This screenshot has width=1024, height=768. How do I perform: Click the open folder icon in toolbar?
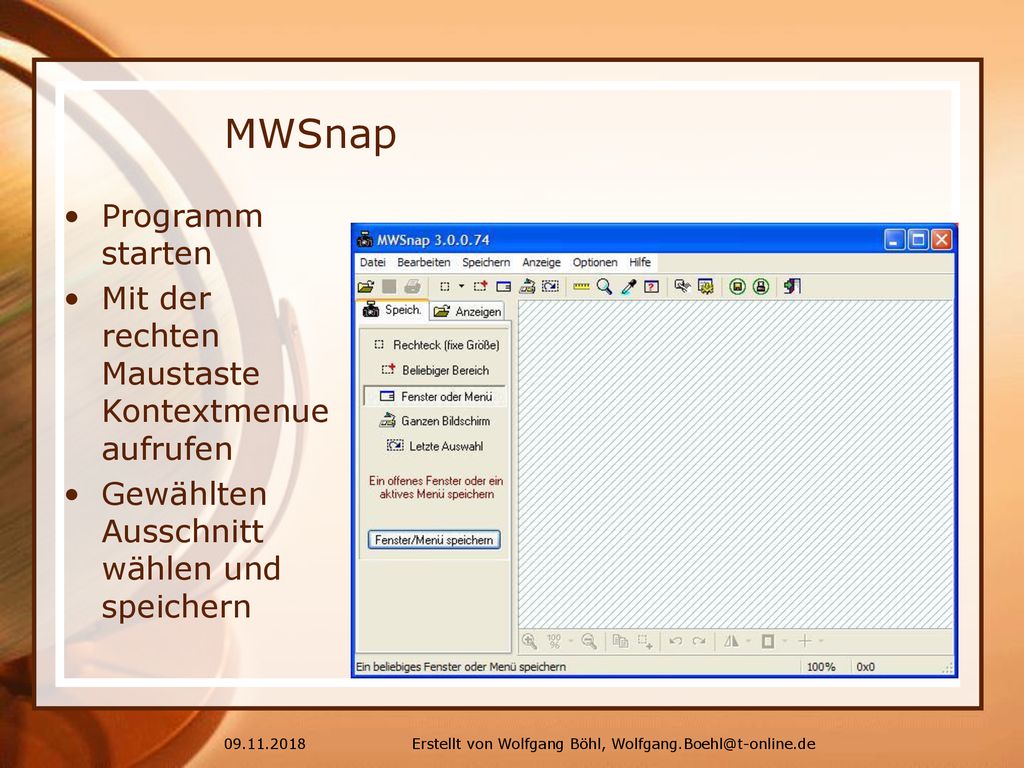coord(366,286)
